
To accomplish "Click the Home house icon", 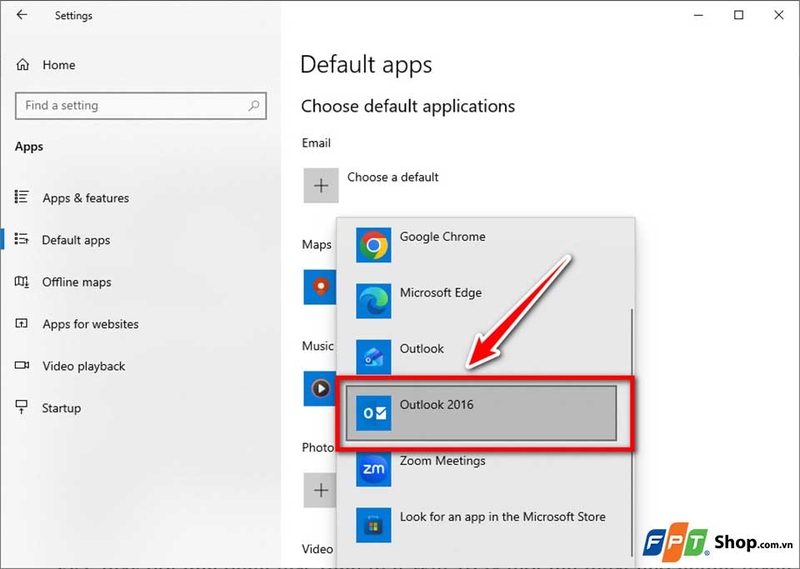I will (22, 65).
